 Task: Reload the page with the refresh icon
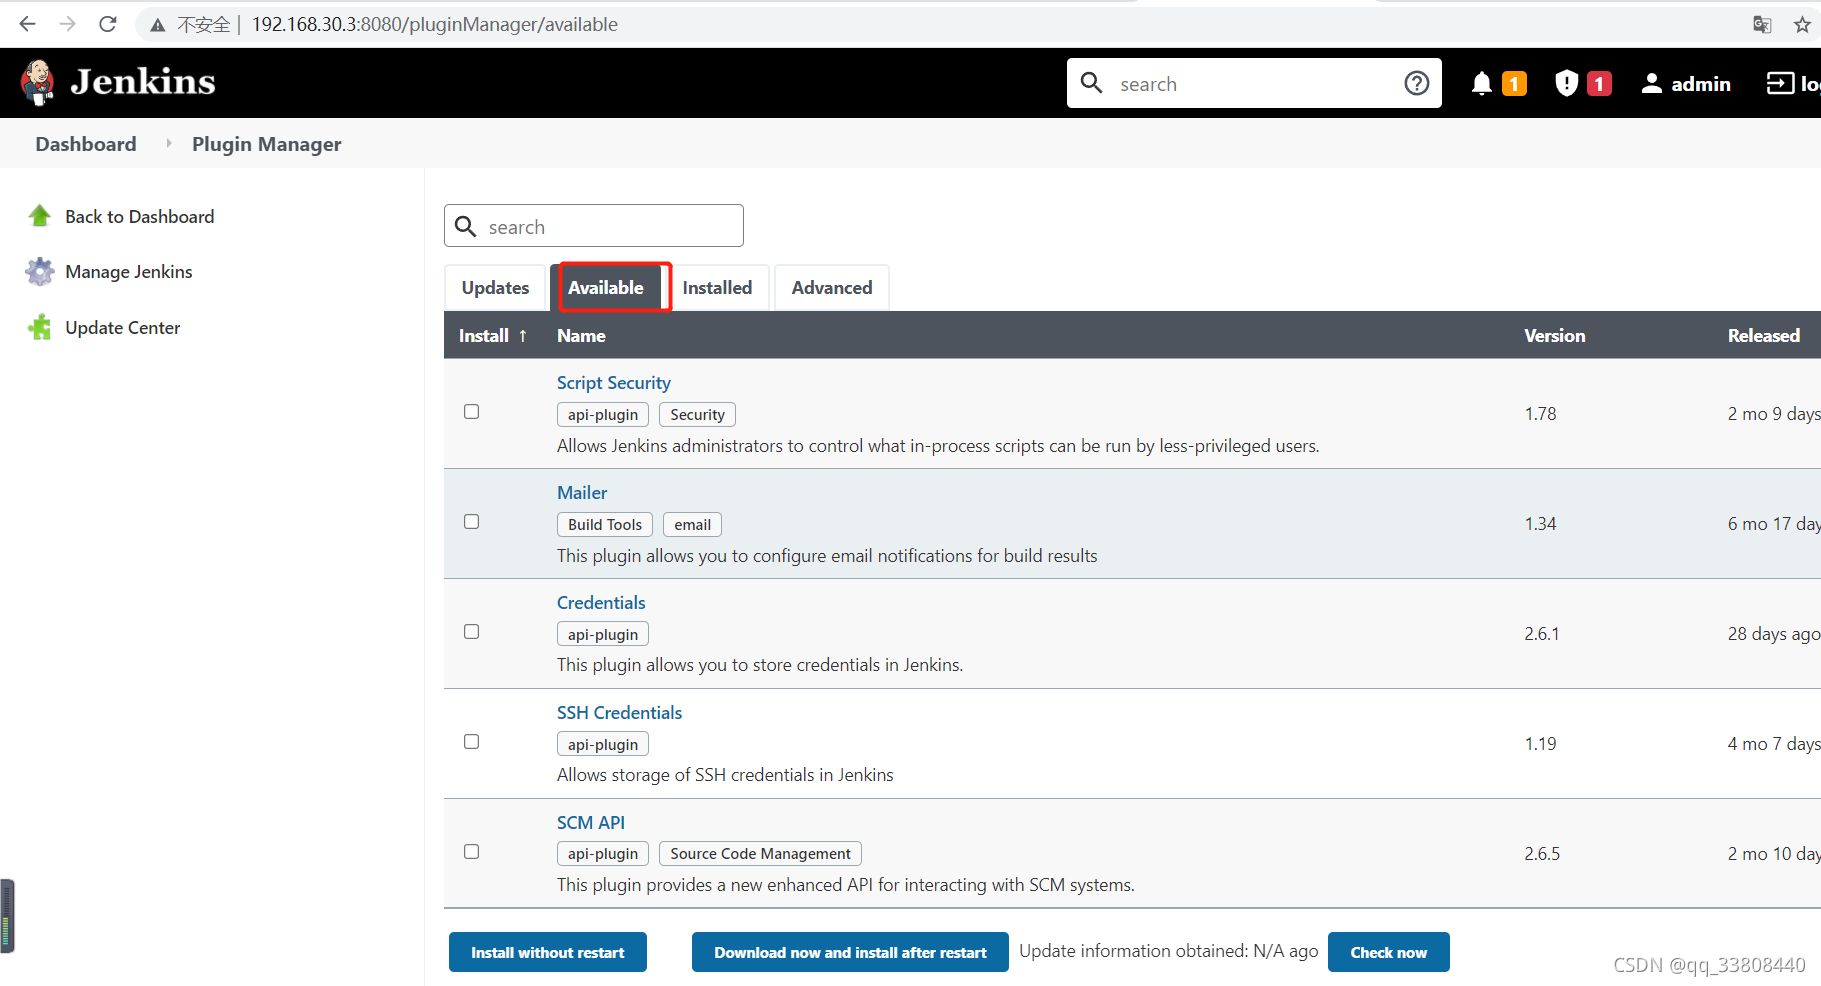[108, 24]
